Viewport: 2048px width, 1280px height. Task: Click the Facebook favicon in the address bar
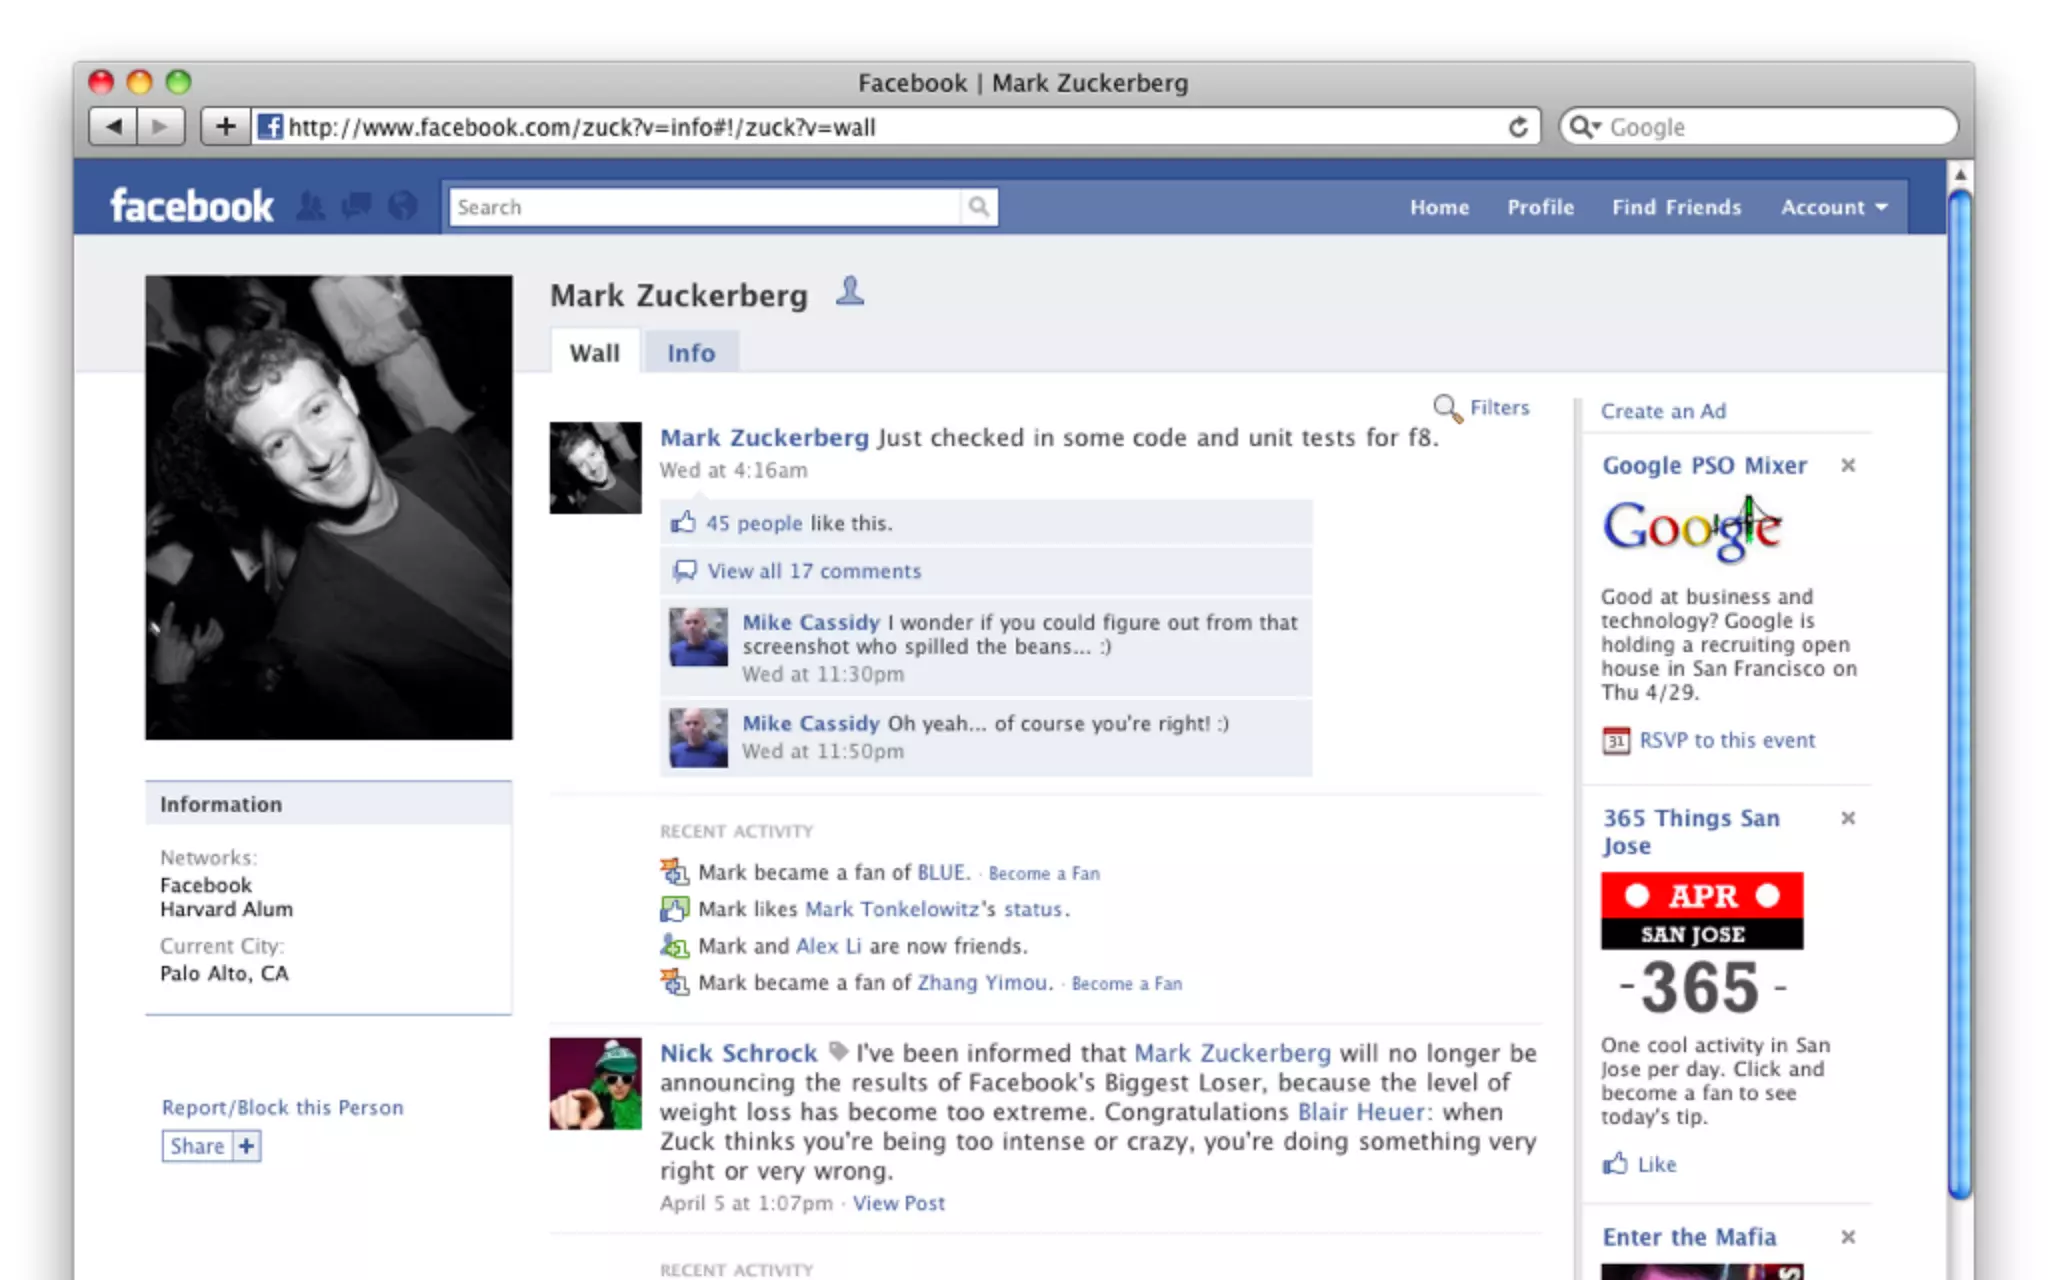coord(270,127)
